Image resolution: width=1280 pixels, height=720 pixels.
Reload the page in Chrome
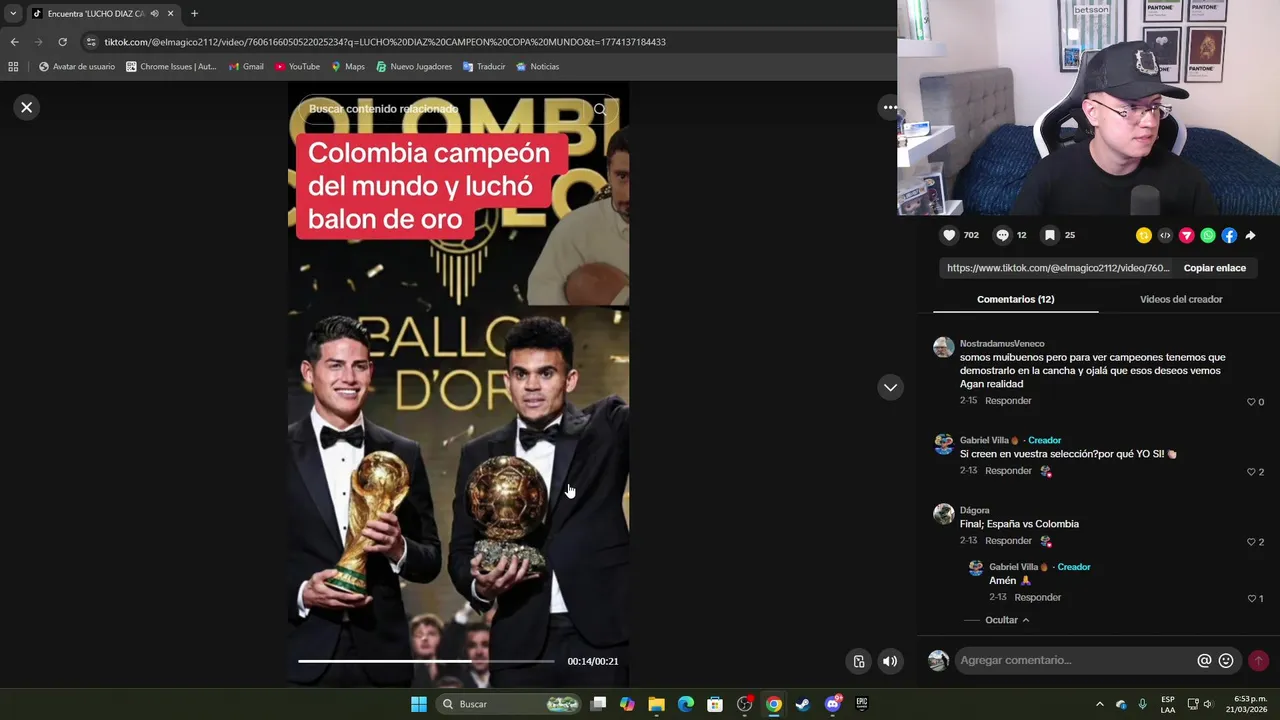[62, 42]
